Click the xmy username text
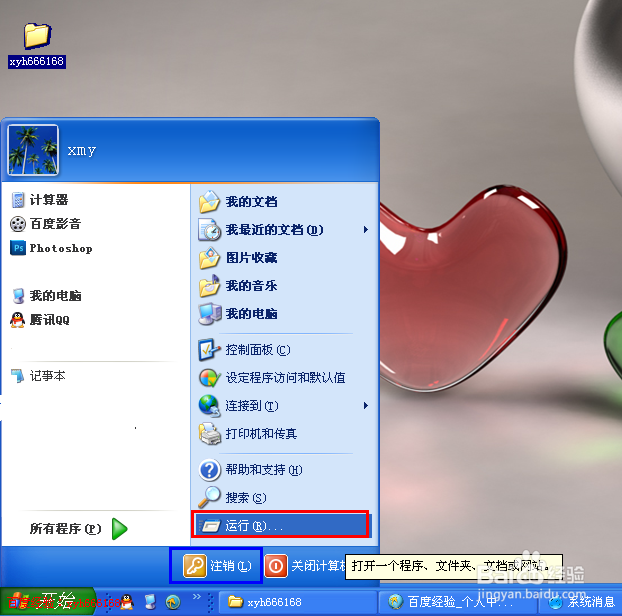 [82, 151]
